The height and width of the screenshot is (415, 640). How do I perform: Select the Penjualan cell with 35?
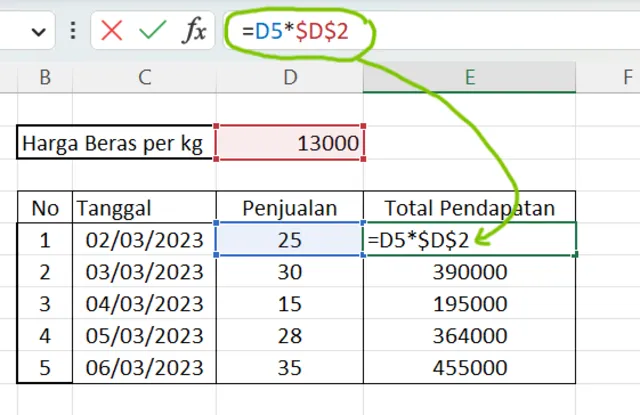pyautogui.click(x=290, y=367)
